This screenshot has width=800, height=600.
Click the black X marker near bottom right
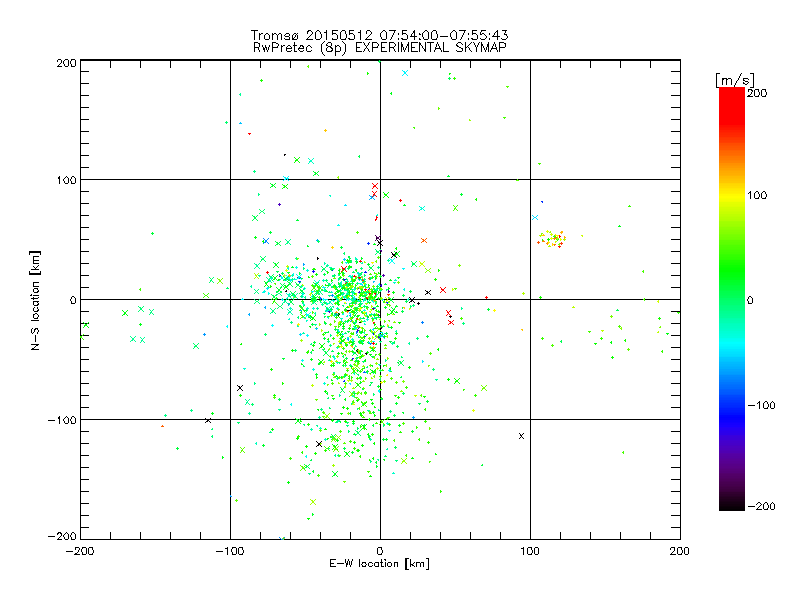click(x=521, y=436)
